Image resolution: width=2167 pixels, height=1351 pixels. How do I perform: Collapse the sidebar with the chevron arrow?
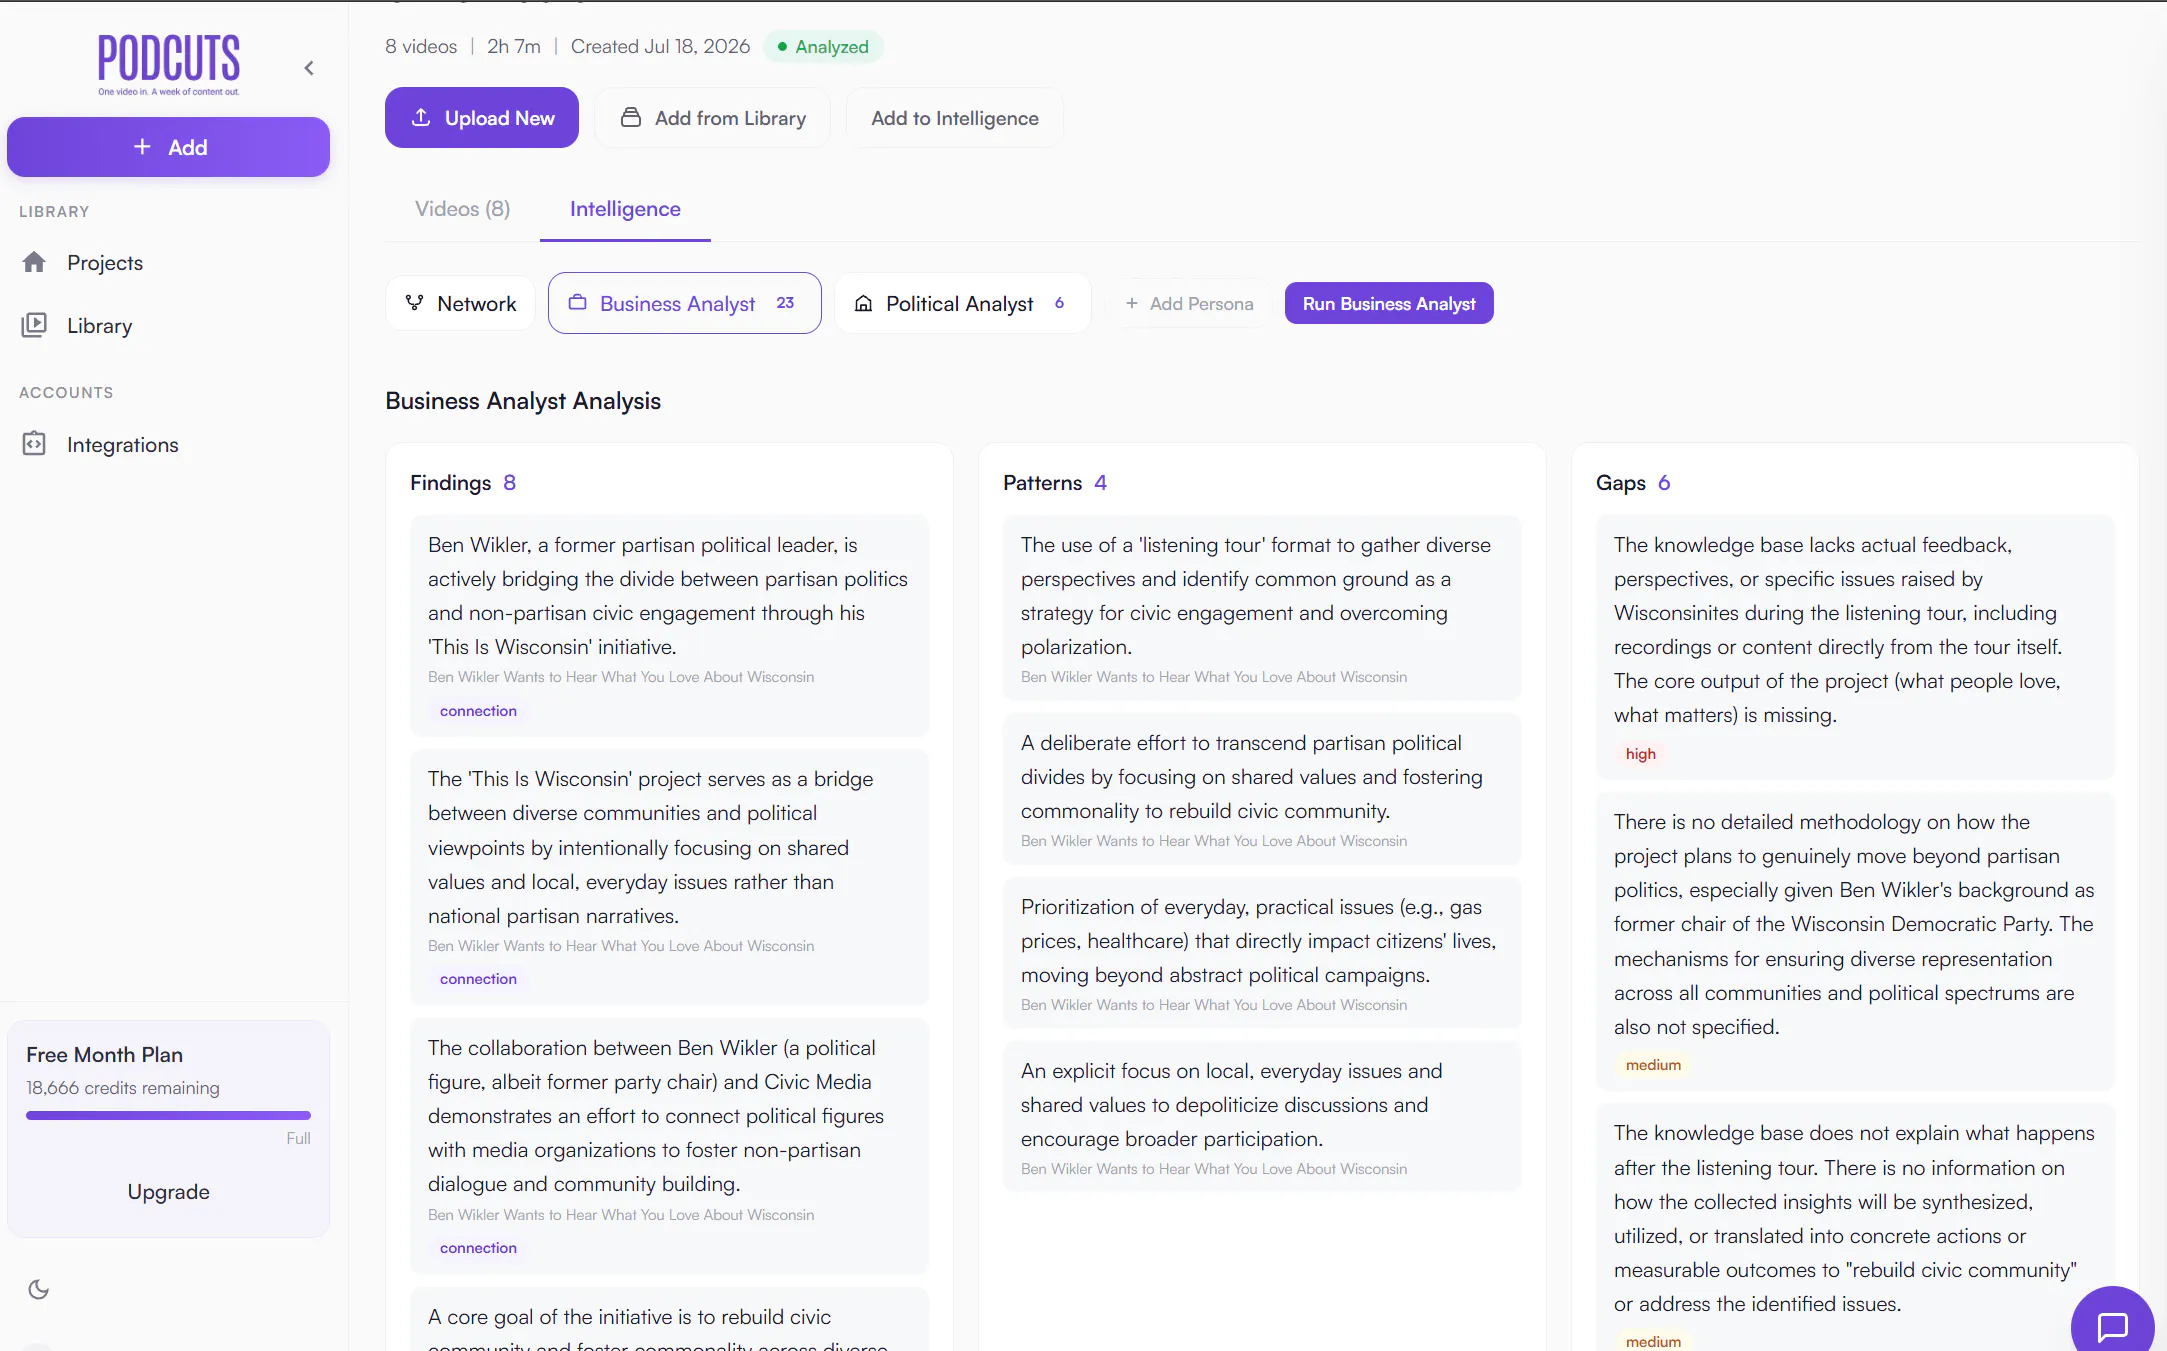pos(309,68)
